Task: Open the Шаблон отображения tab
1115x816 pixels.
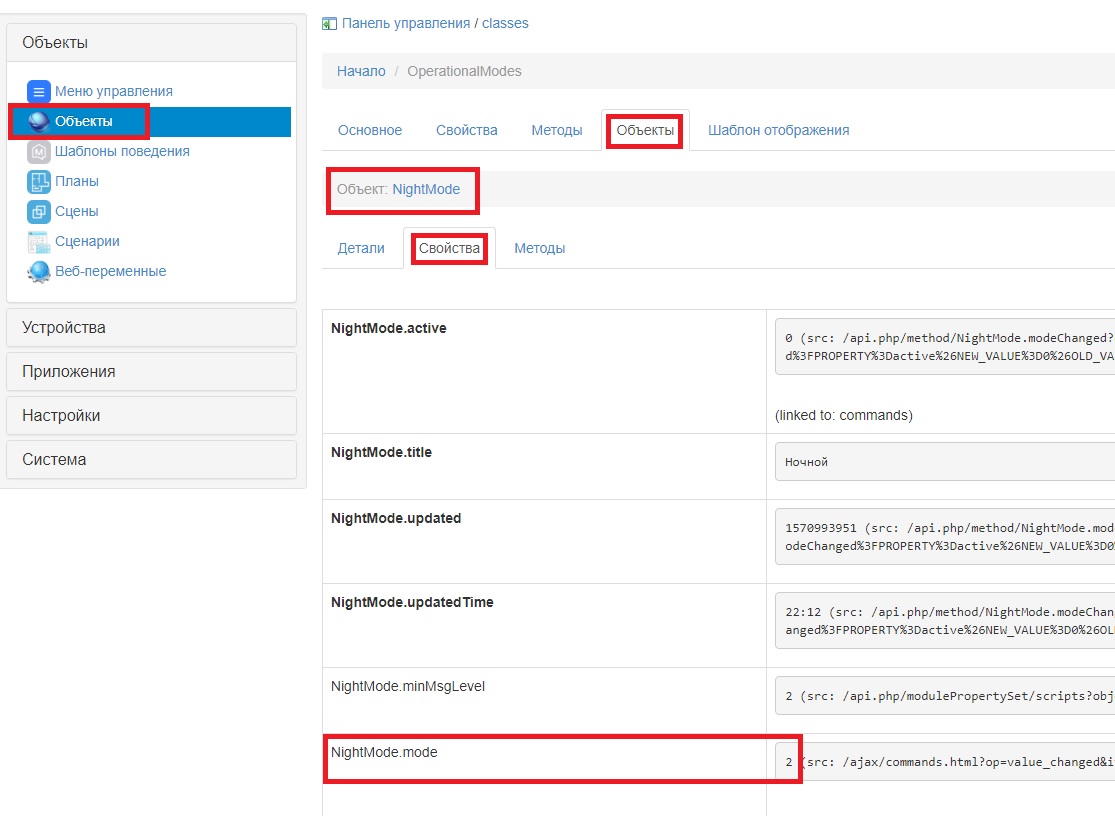Action: point(779,129)
